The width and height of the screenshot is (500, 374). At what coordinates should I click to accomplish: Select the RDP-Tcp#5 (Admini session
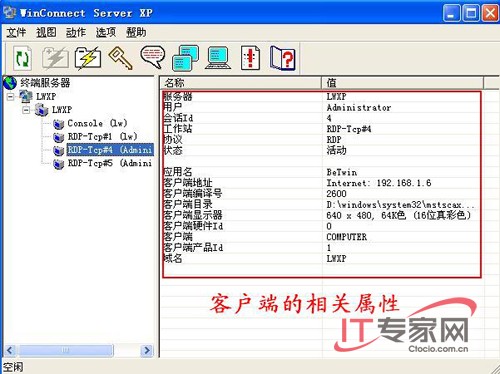(110, 163)
